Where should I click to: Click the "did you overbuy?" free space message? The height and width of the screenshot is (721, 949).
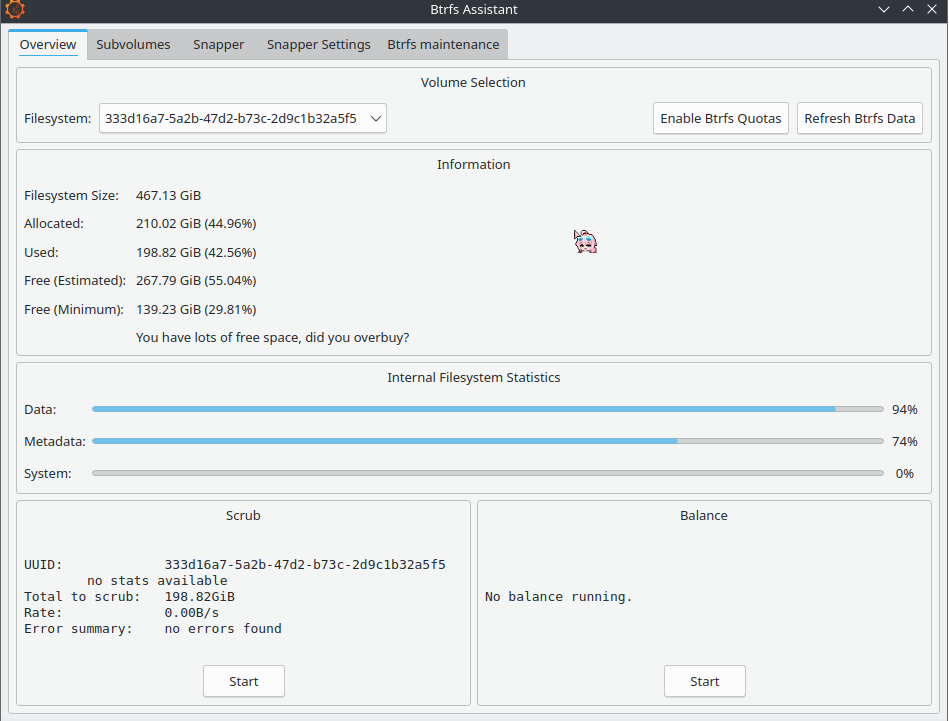(272, 338)
